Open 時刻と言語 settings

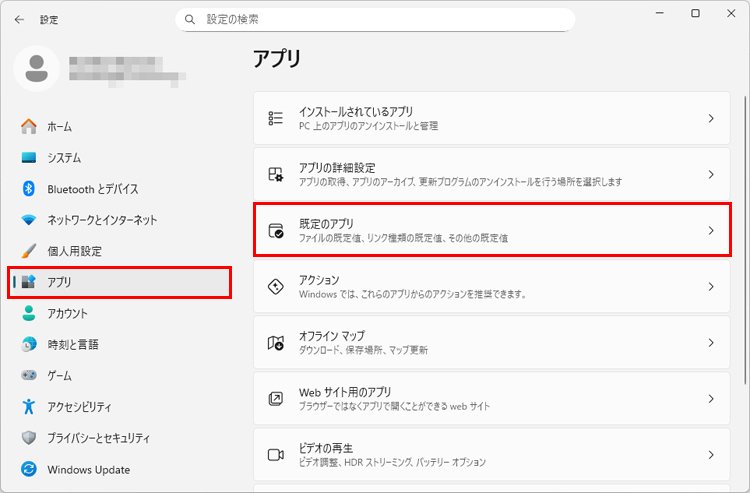point(120,344)
